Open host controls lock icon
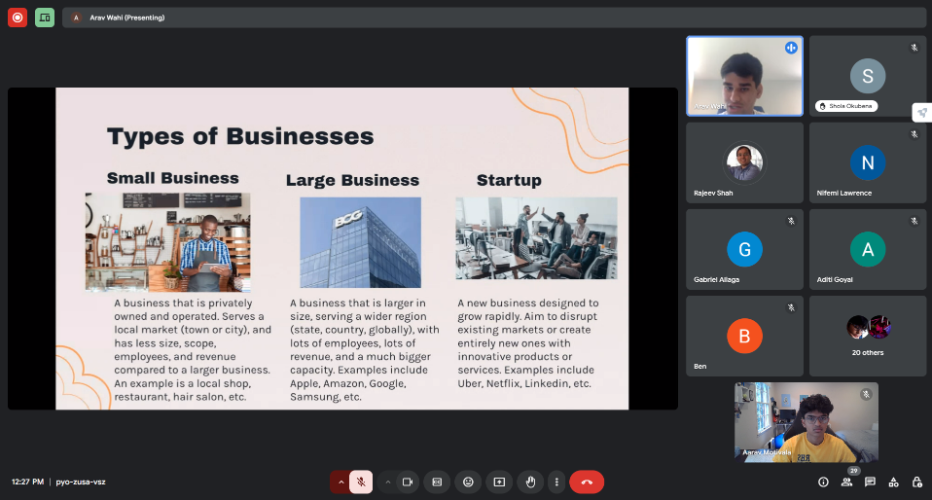The width and height of the screenshot is (932, 500). [x=916, y=482]
